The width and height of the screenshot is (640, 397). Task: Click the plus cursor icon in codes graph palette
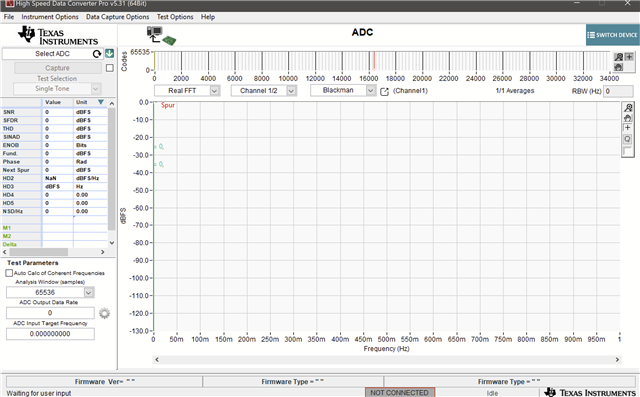[x=629, y=57]
